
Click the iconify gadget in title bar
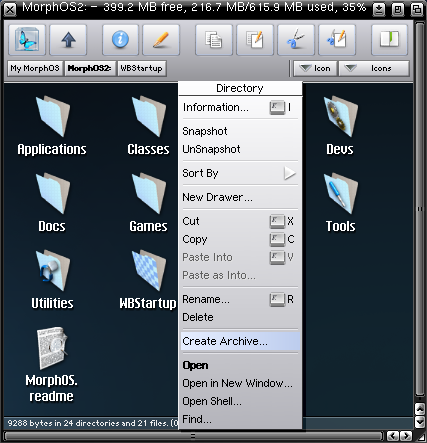[379, 9]
